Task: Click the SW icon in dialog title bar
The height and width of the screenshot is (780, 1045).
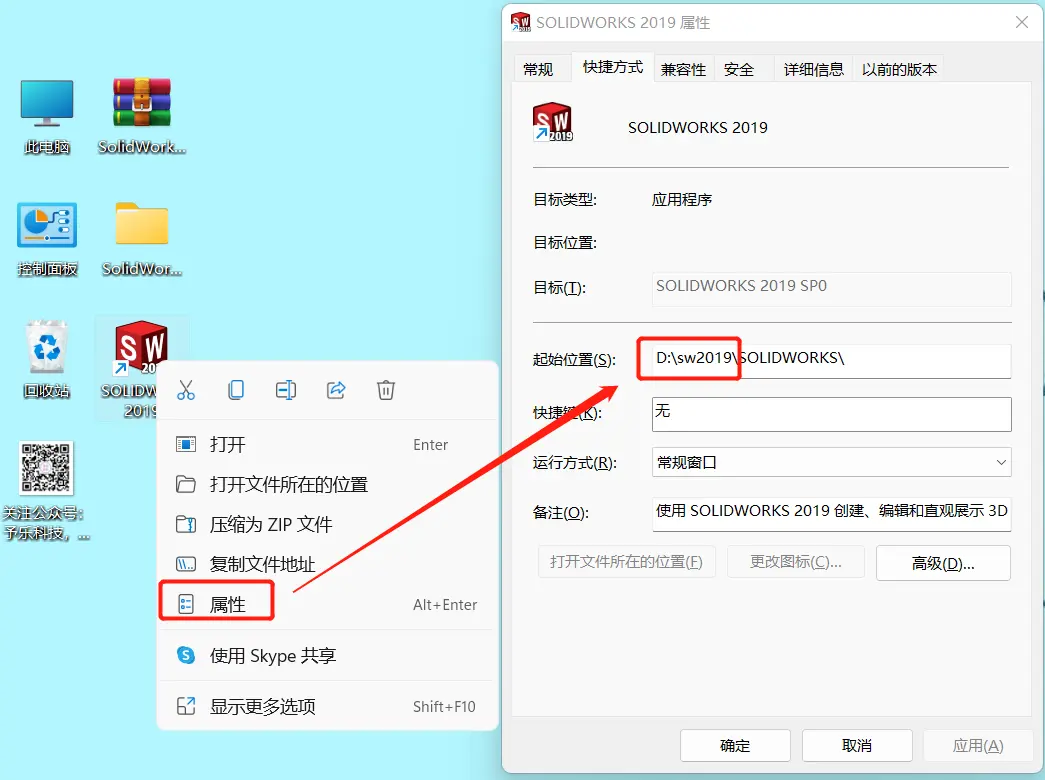Action: 521,22
